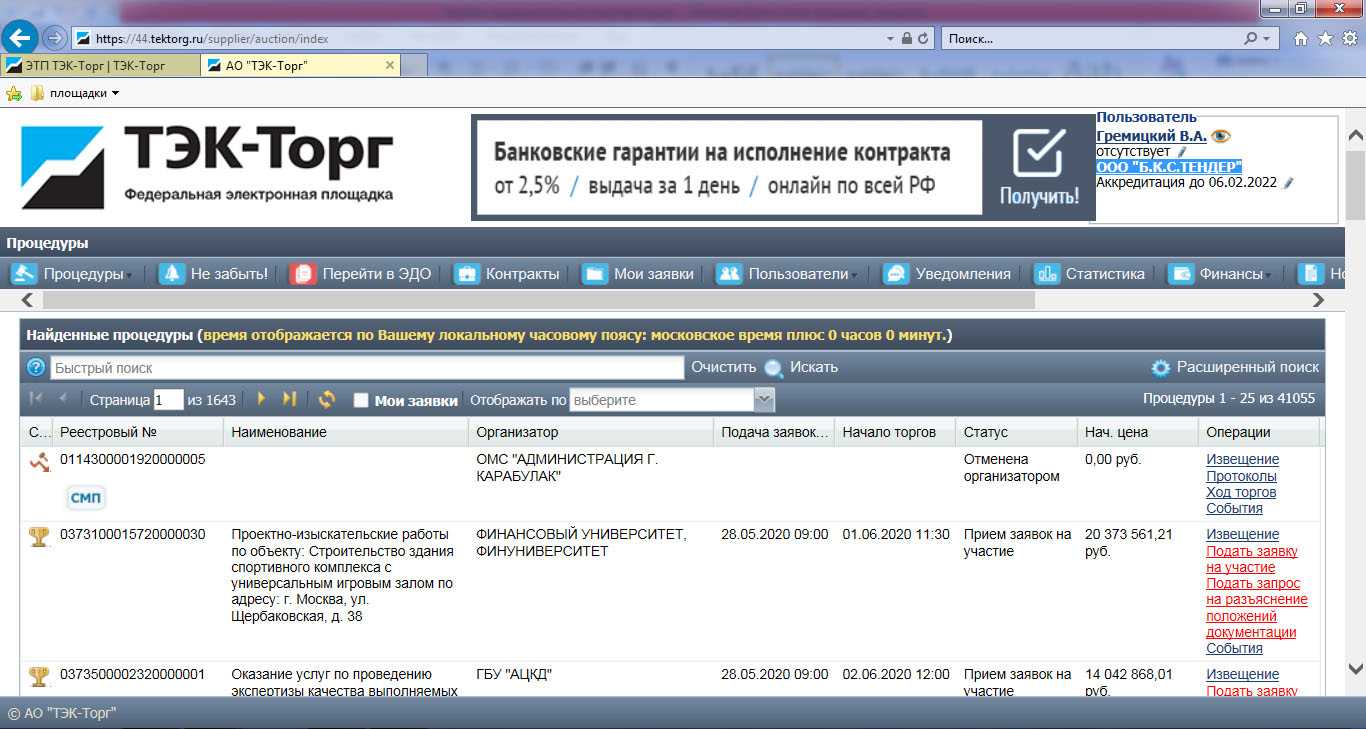Expand the Финансы menu arrow
This screenshot has height=729, width=1366.
pos(1269,276)
